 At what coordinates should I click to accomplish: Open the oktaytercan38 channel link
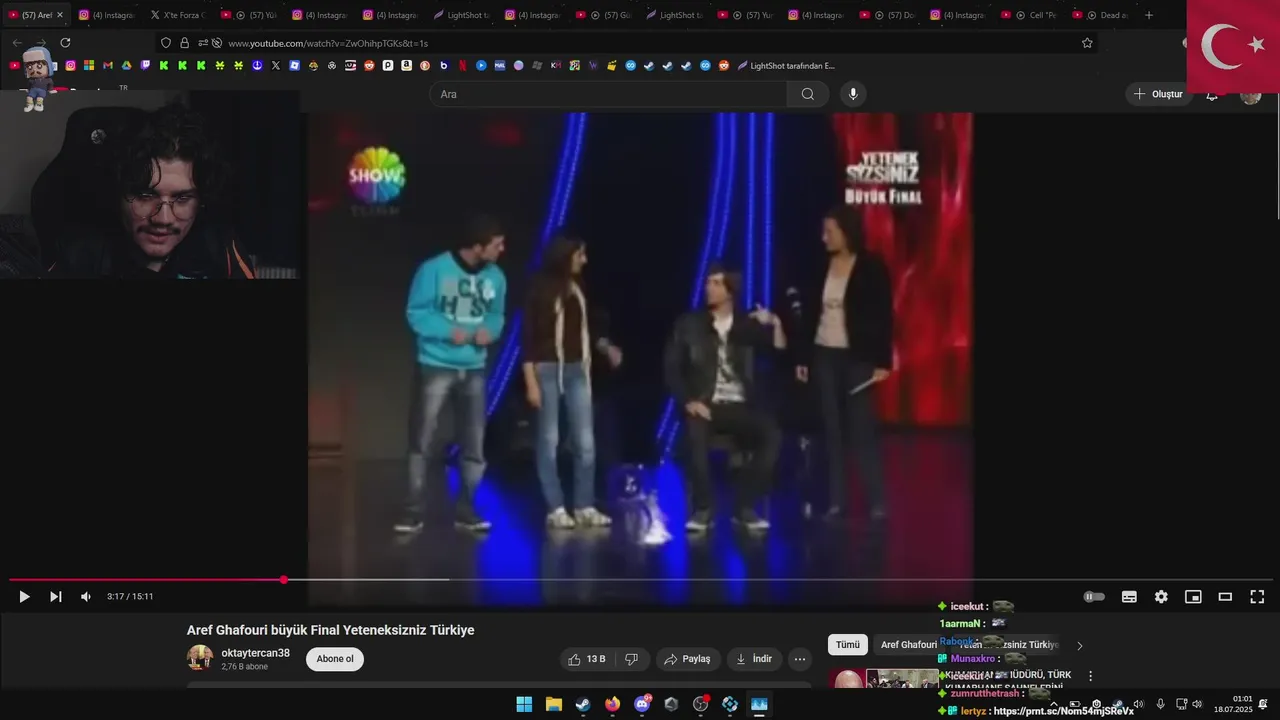(x=255, y=653)
